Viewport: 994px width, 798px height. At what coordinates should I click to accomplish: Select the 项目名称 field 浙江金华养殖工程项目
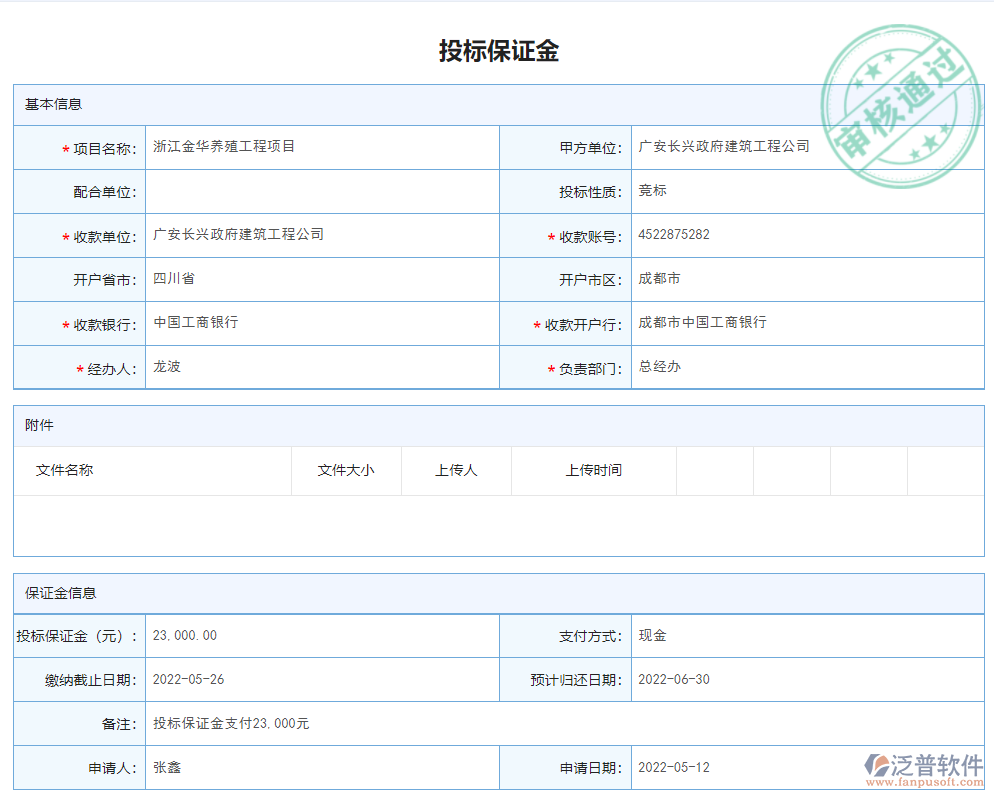pos(220,147)
